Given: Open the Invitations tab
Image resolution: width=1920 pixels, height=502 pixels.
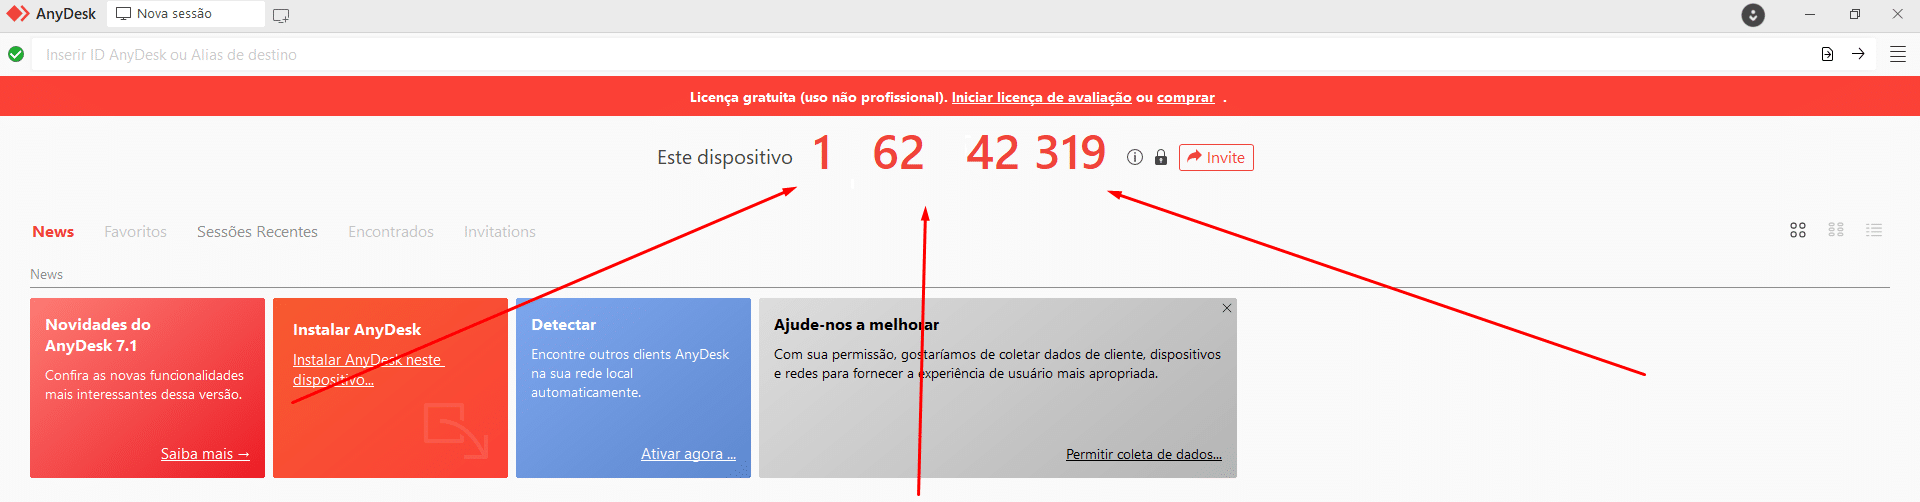Looking at the screenshot, I should (x=500, y=231).
